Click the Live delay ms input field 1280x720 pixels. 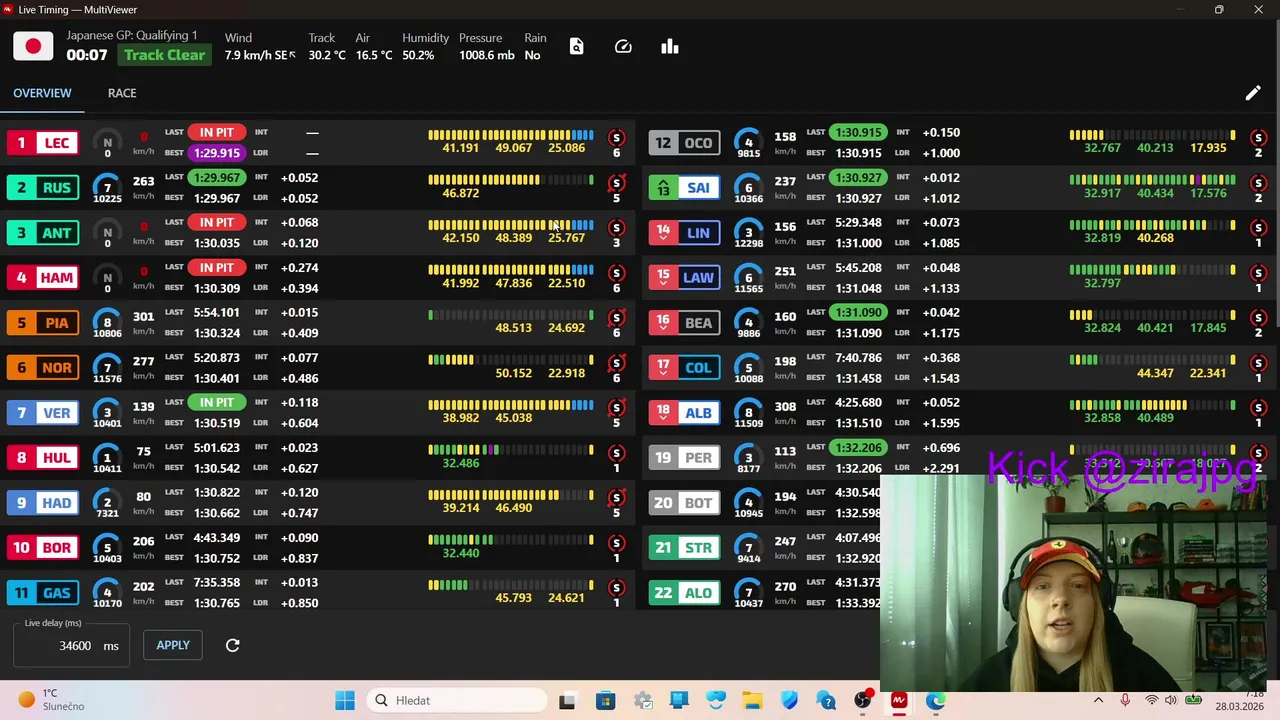(71, 646)
